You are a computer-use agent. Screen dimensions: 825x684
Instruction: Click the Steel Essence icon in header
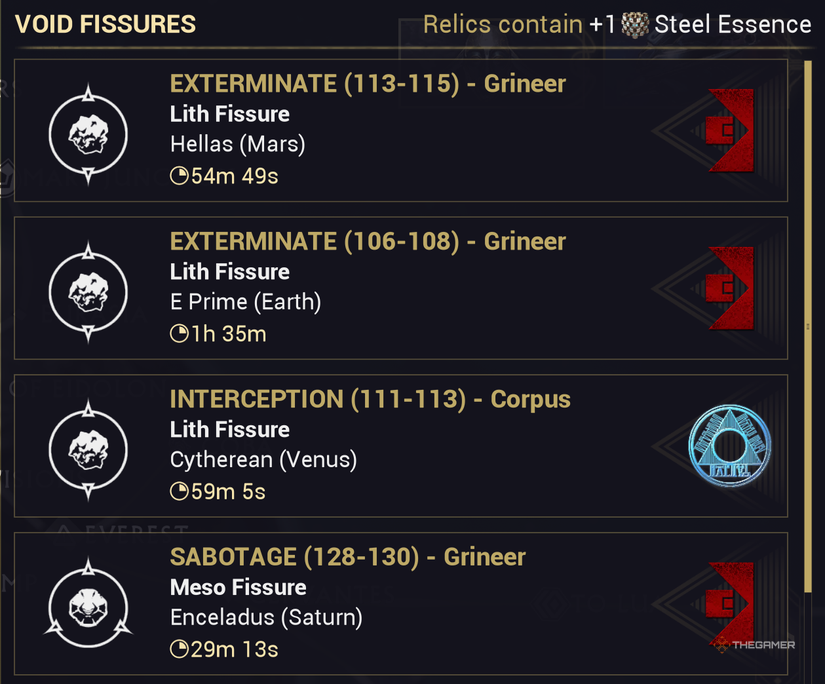pyautogui.click(x=635, y=25)
